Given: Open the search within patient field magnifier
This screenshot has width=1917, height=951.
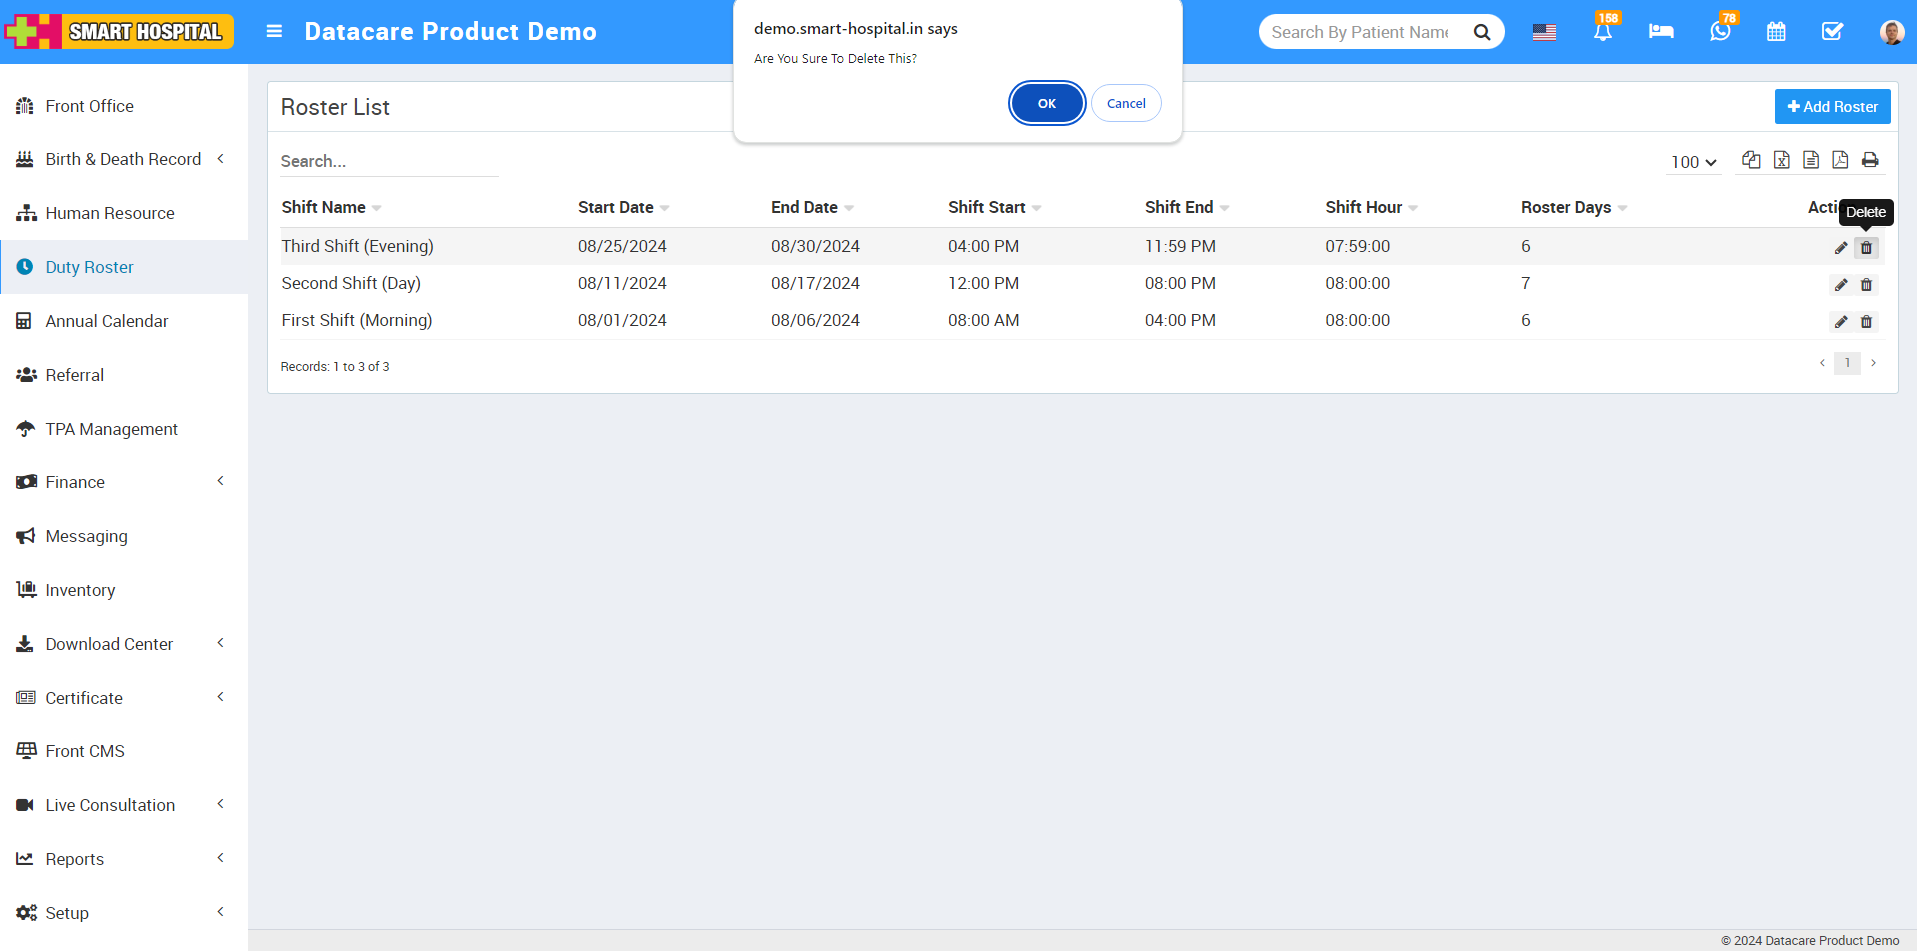Looking at the screenshot, I should (x=1482, y=31).
